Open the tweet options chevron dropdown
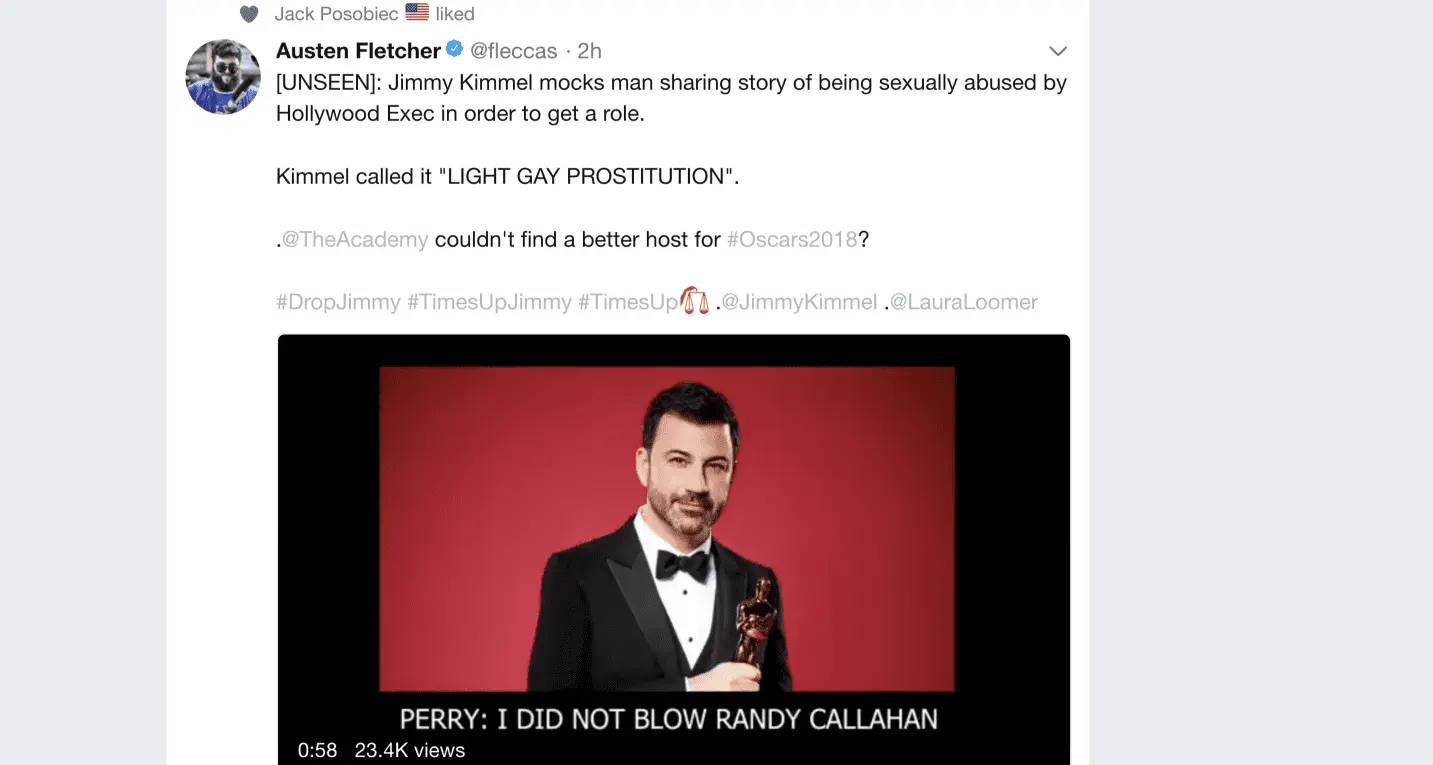This screenshot has width=1433, height=765. coord(1057,51)
